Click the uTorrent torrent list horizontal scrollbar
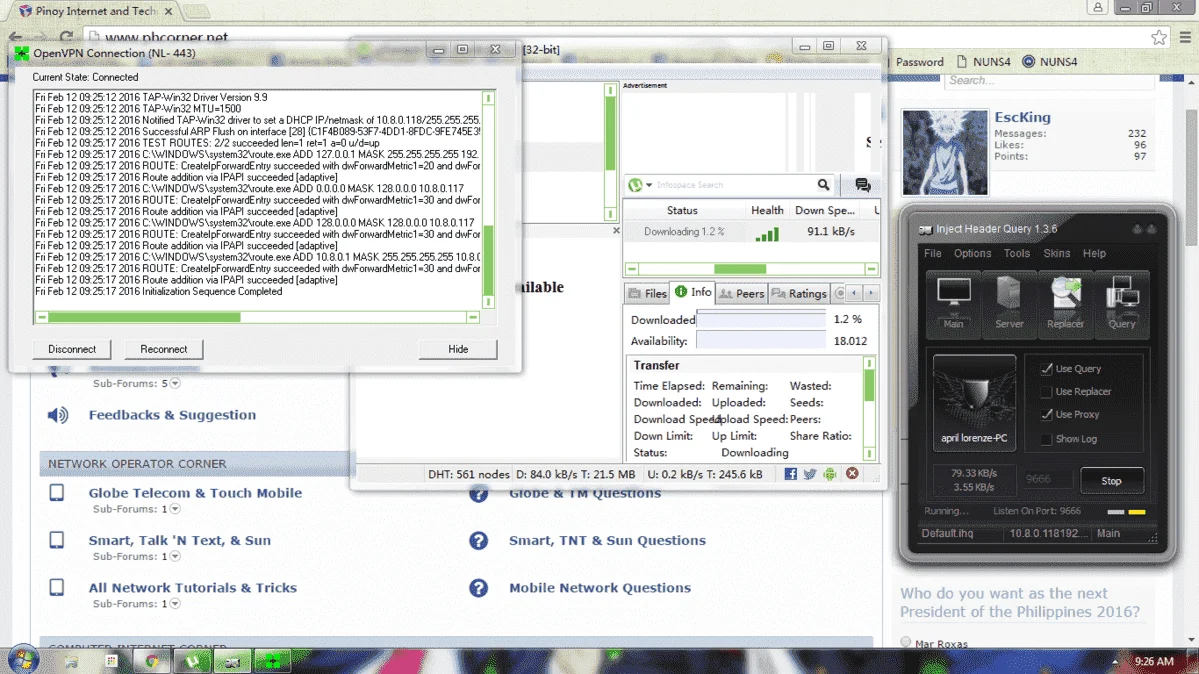This screenshot has height=674, width=1199. click(x=751, y=269)
